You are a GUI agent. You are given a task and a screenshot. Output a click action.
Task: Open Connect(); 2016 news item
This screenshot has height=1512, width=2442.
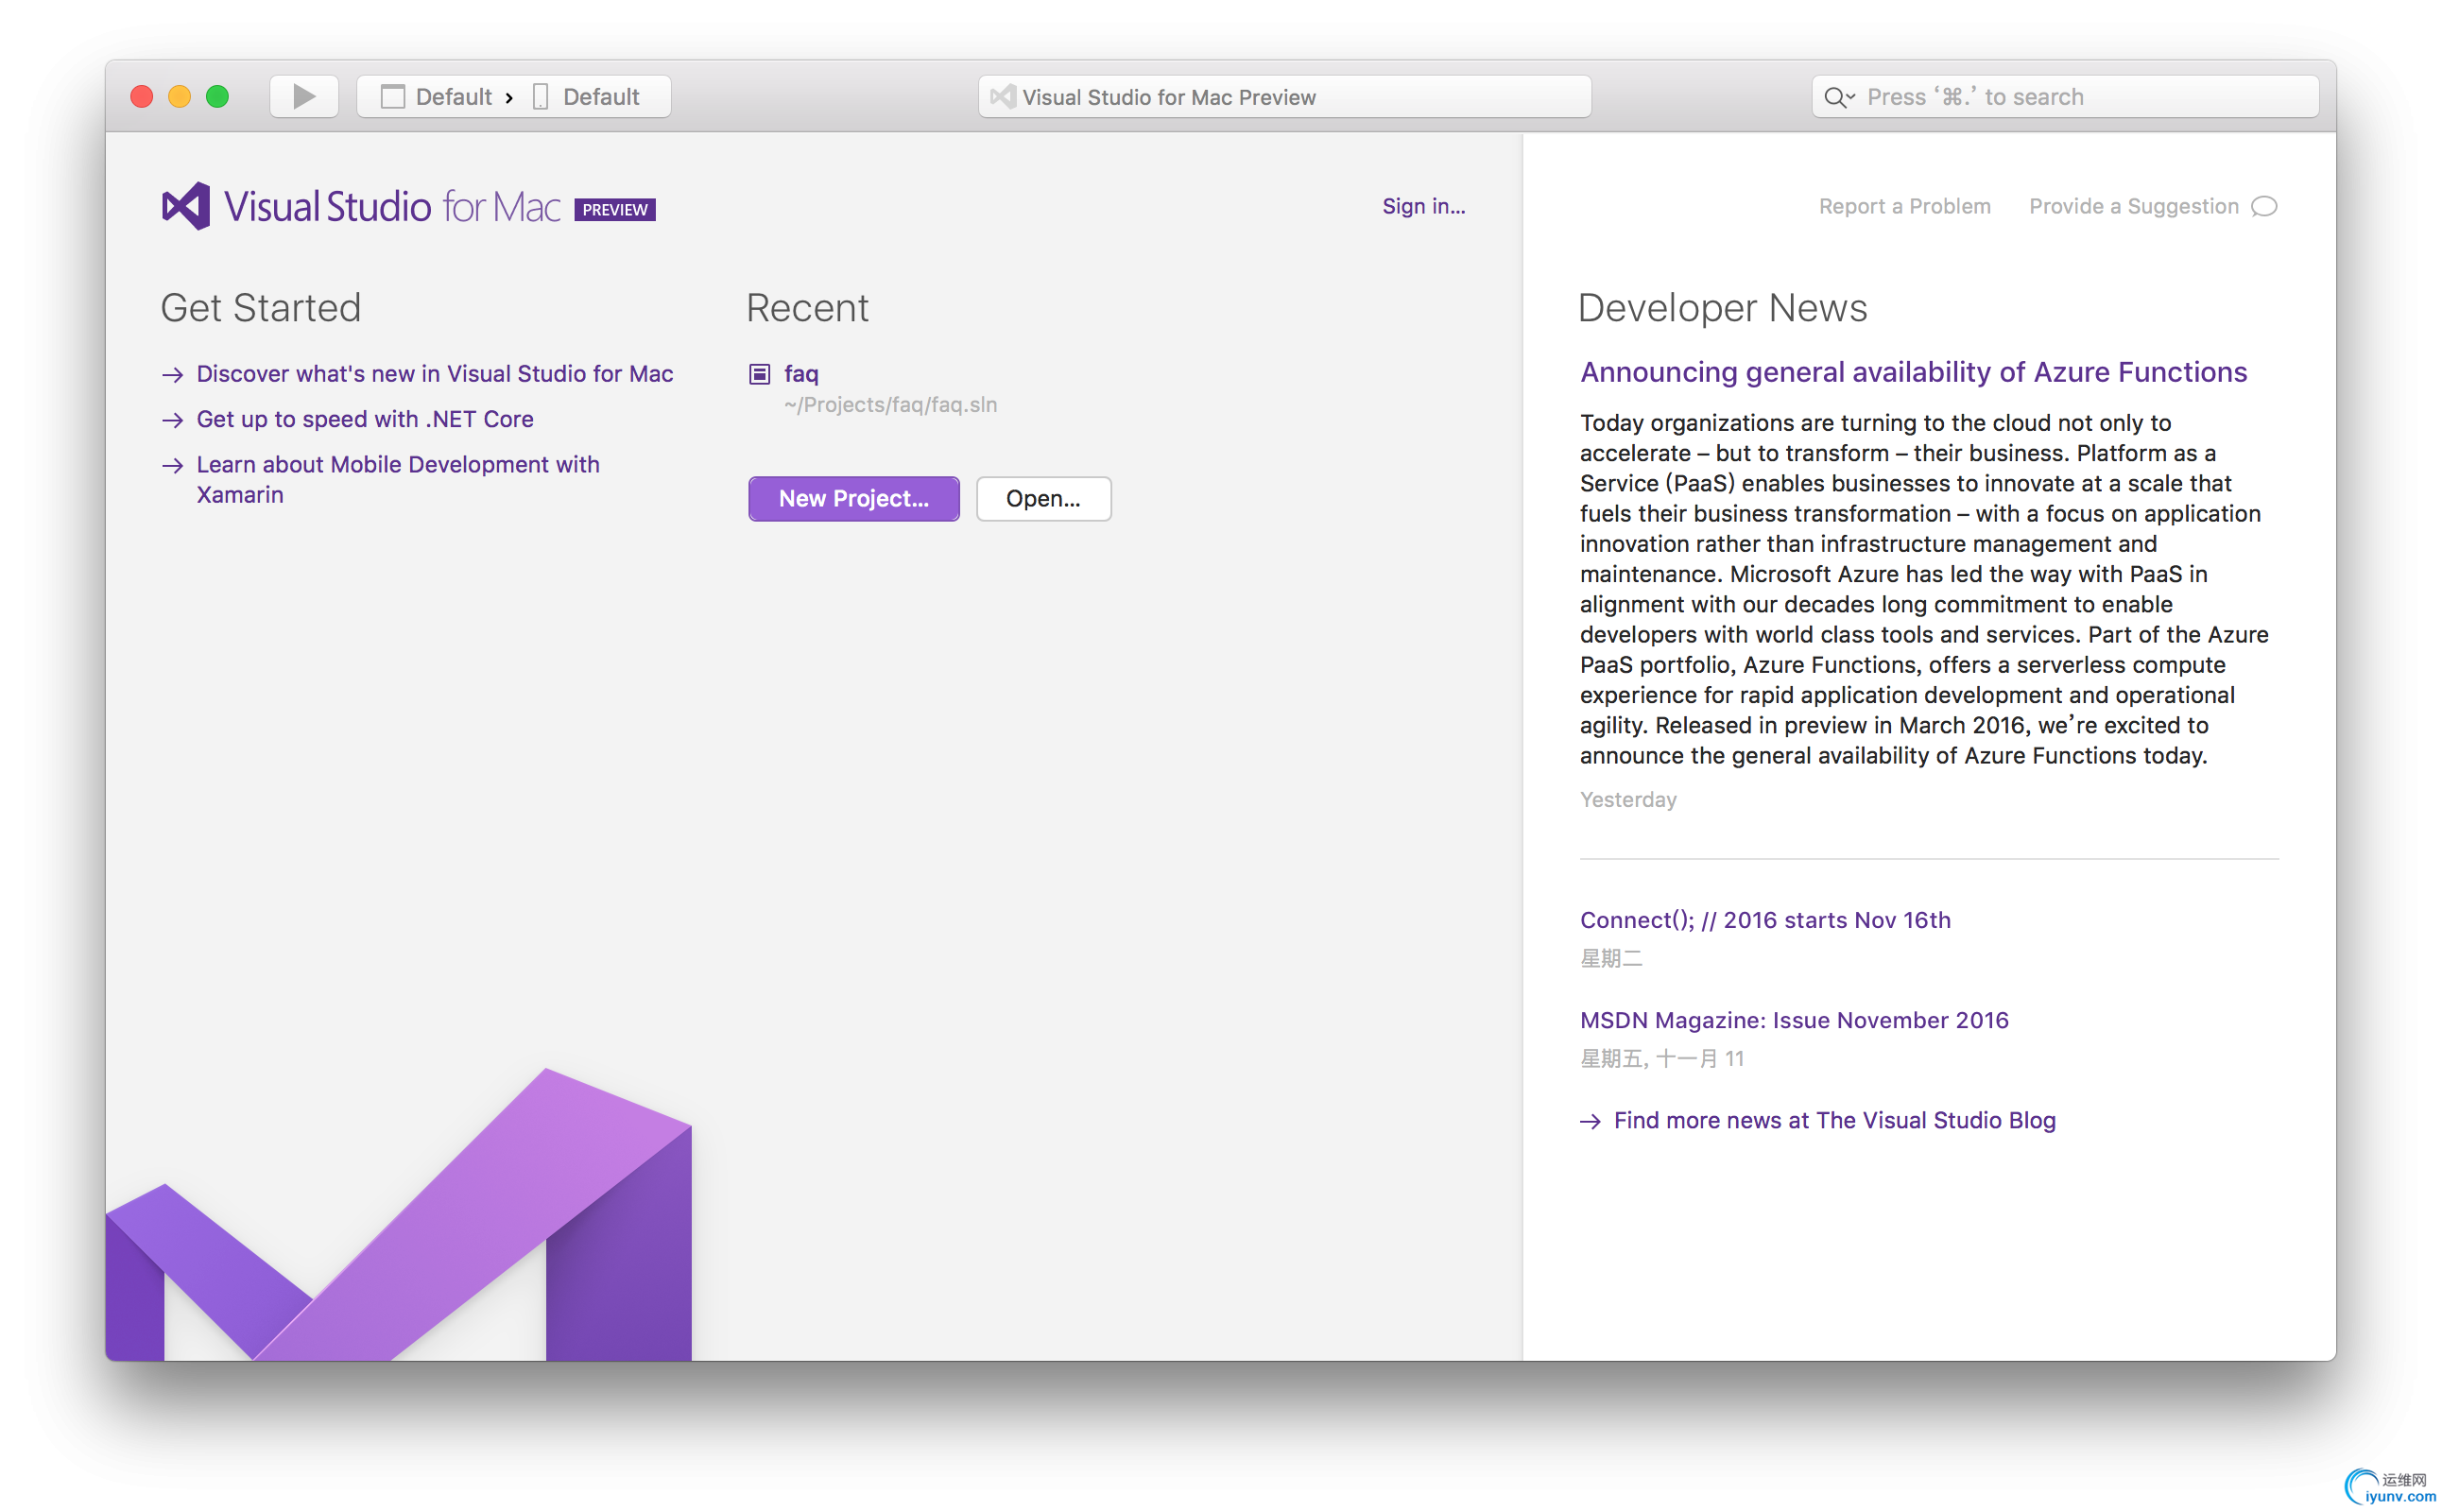coord(1764,920)
